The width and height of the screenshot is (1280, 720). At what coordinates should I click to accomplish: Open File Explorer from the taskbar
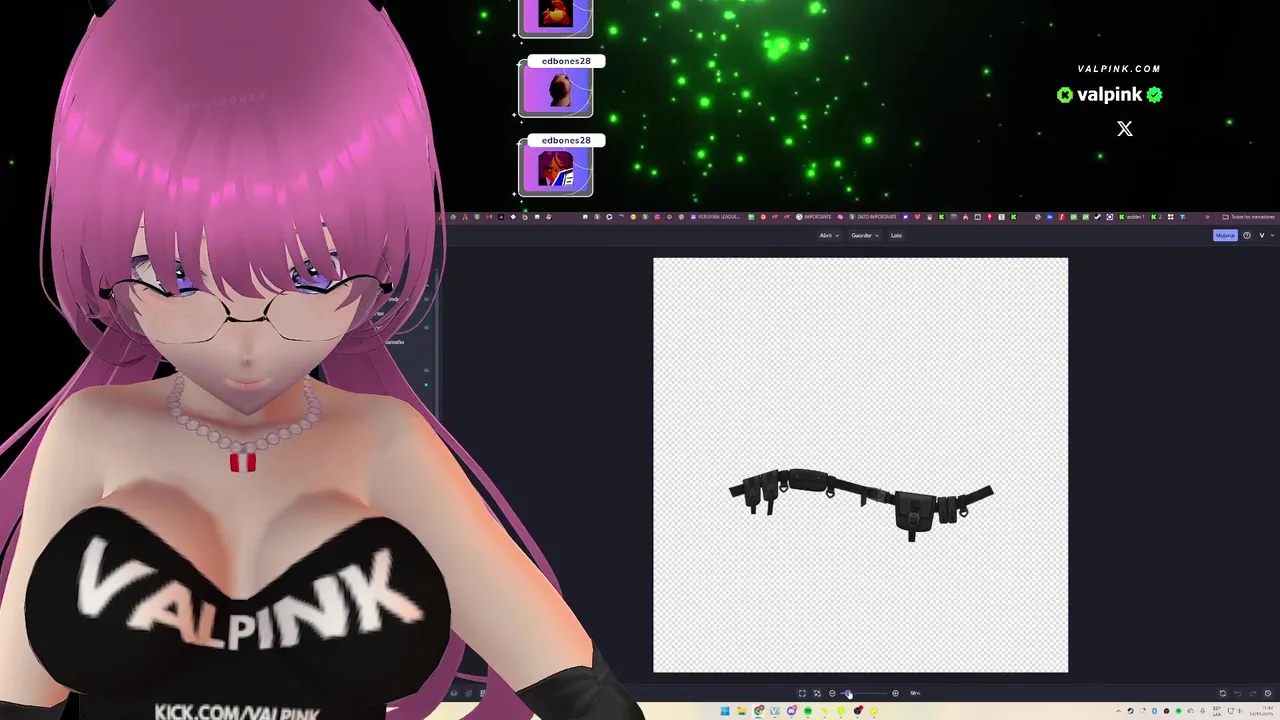click(742, 711)
